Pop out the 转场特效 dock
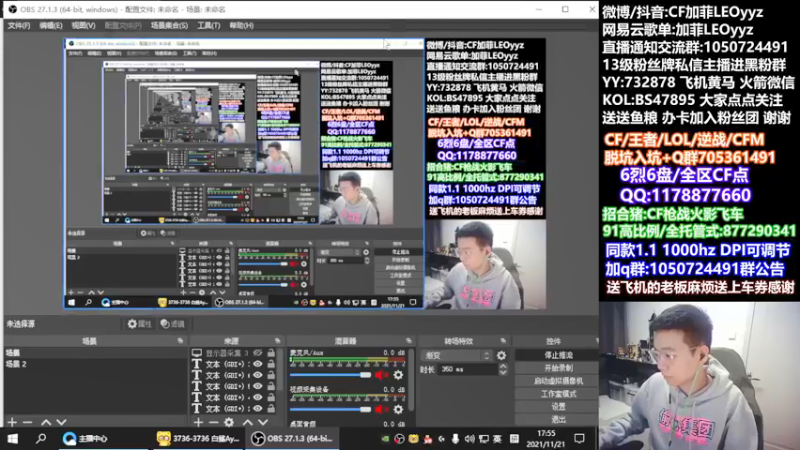800x450 pixels. (503, 341)
